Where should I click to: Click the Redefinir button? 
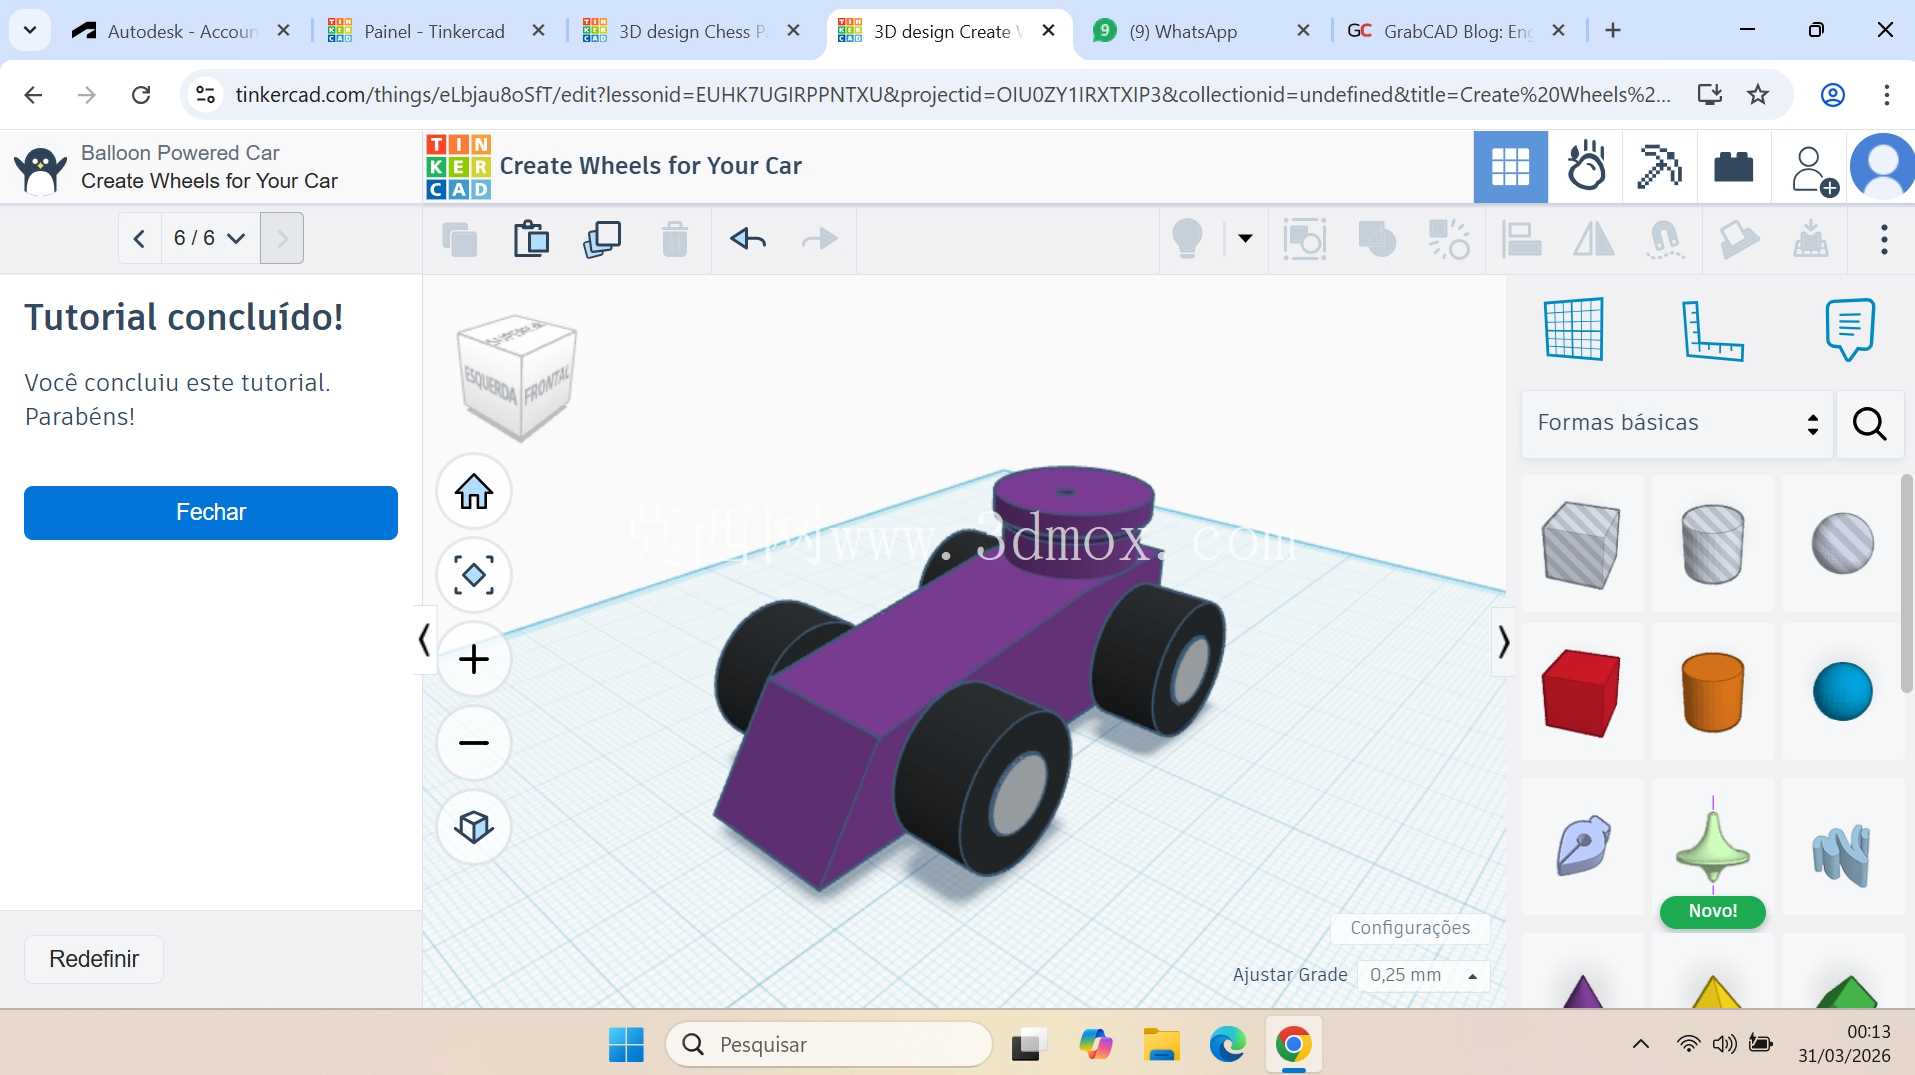pyautogui.click(x=94, y=959)
